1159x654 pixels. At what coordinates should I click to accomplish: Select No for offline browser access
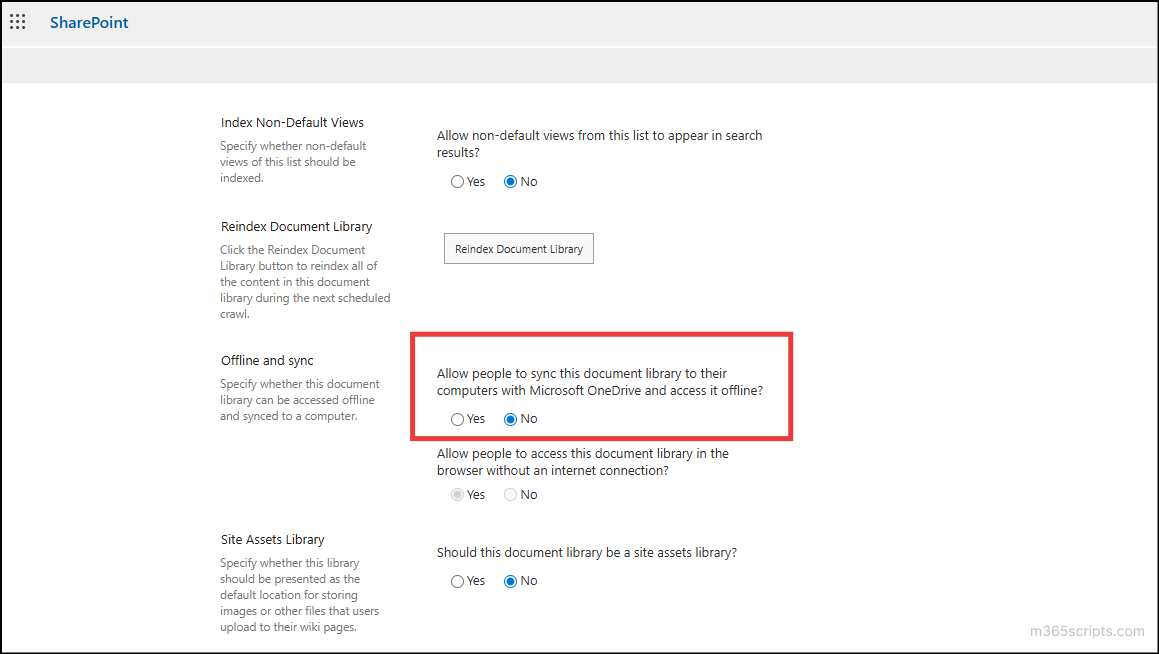(x=509, y=494)
